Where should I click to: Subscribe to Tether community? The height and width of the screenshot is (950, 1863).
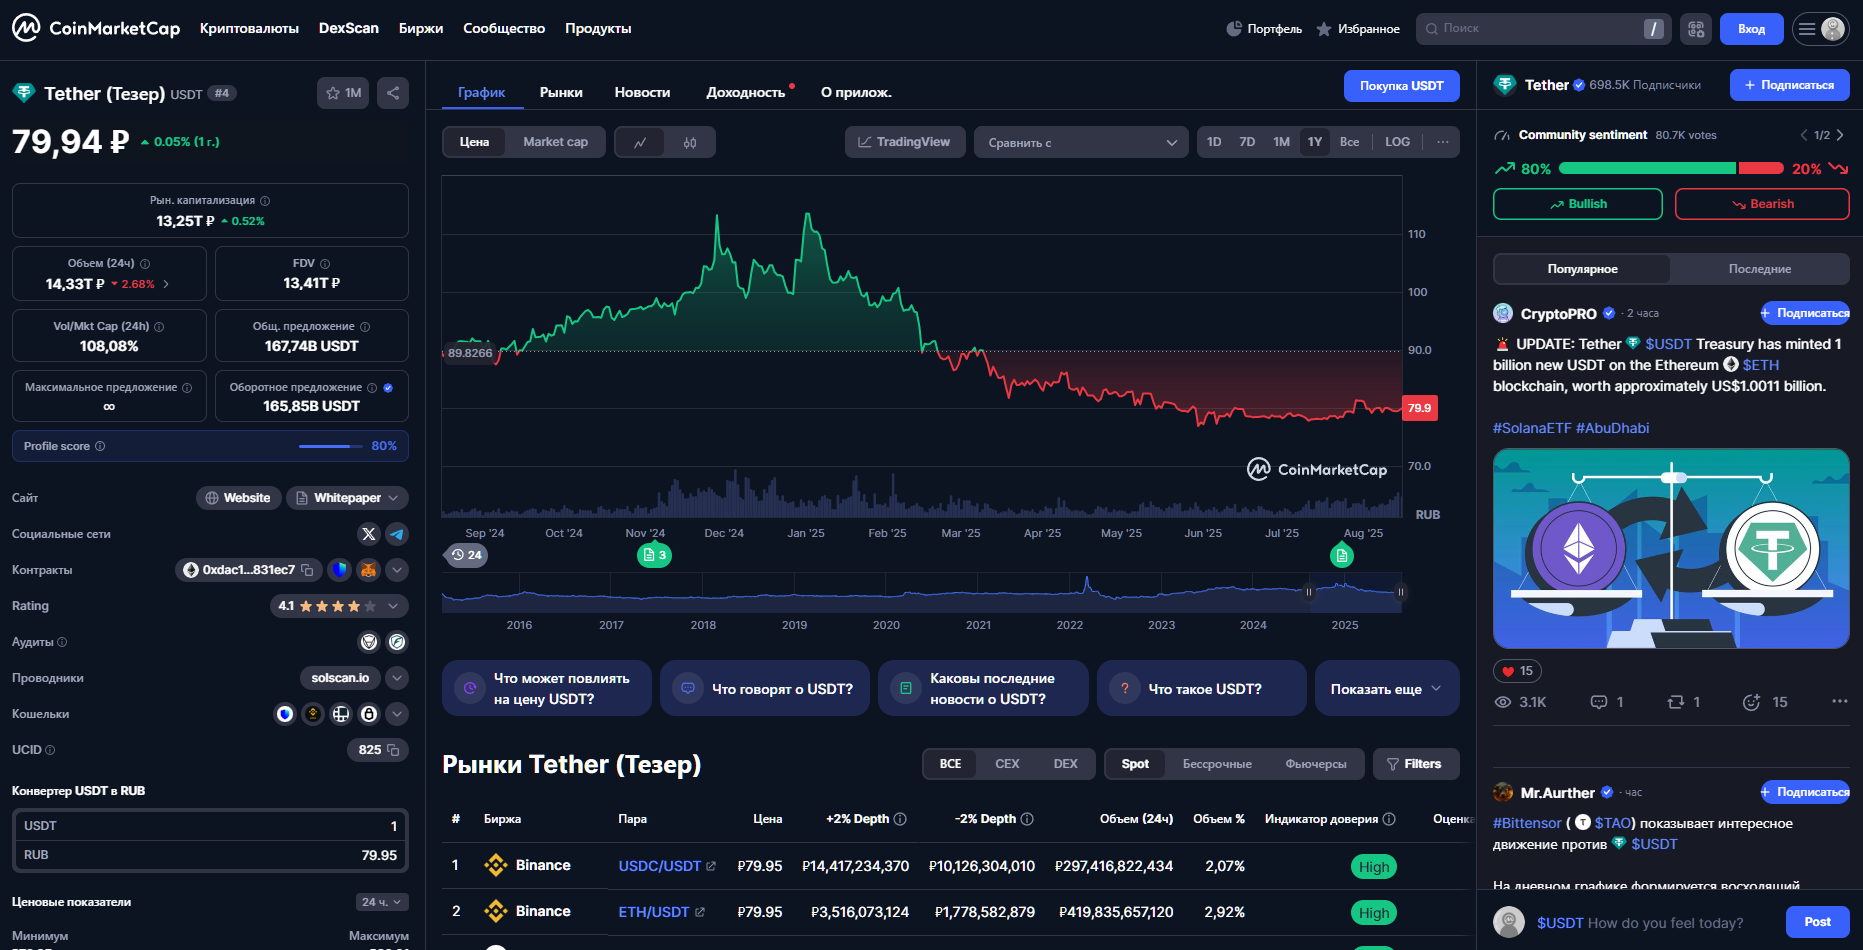pos(1790,85)
